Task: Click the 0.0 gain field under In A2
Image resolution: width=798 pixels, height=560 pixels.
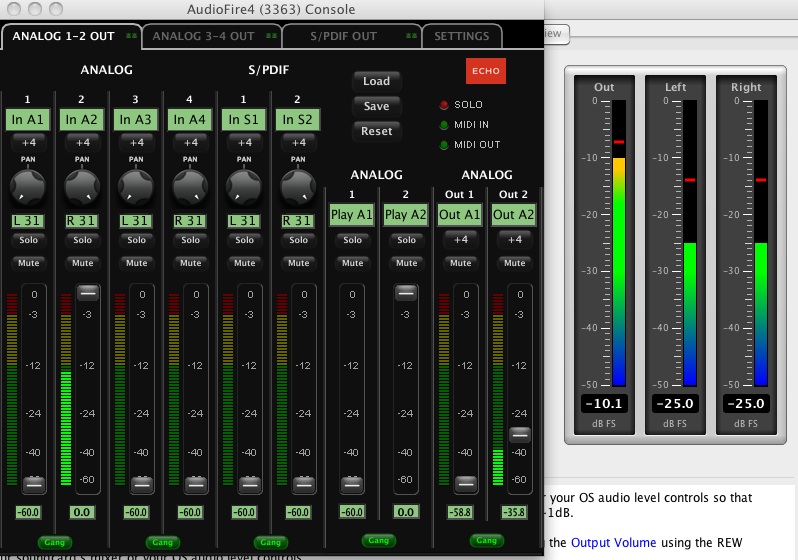Action: (x=82, y=512)
